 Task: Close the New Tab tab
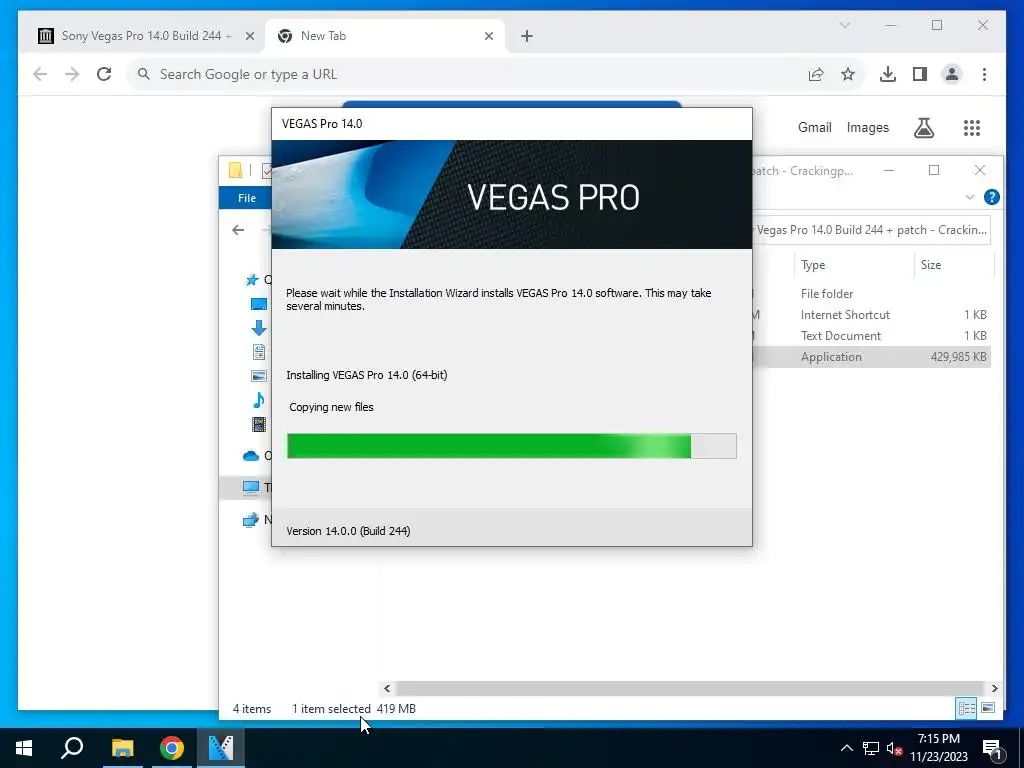(x=488, y=36)
